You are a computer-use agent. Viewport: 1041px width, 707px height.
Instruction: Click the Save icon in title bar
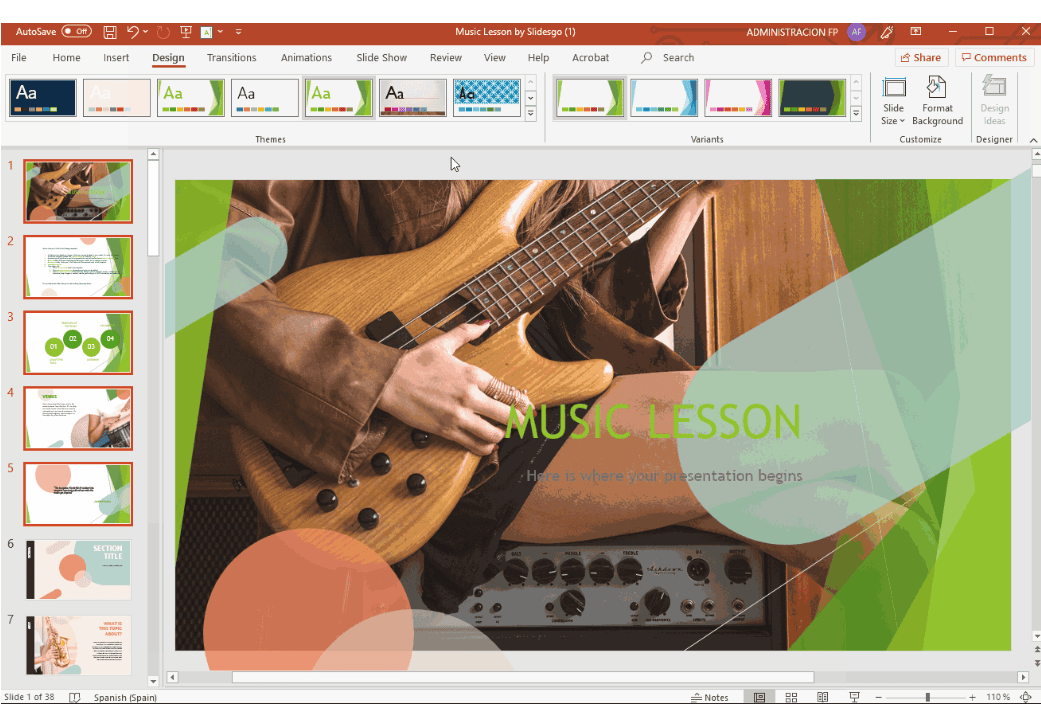click(x=110, y=31)
